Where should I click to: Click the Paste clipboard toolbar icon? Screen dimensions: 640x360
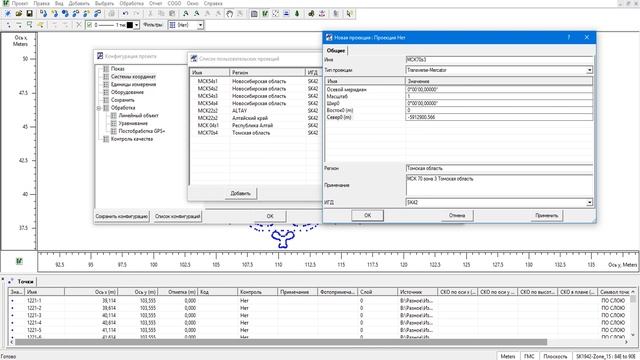click(172, 13)
